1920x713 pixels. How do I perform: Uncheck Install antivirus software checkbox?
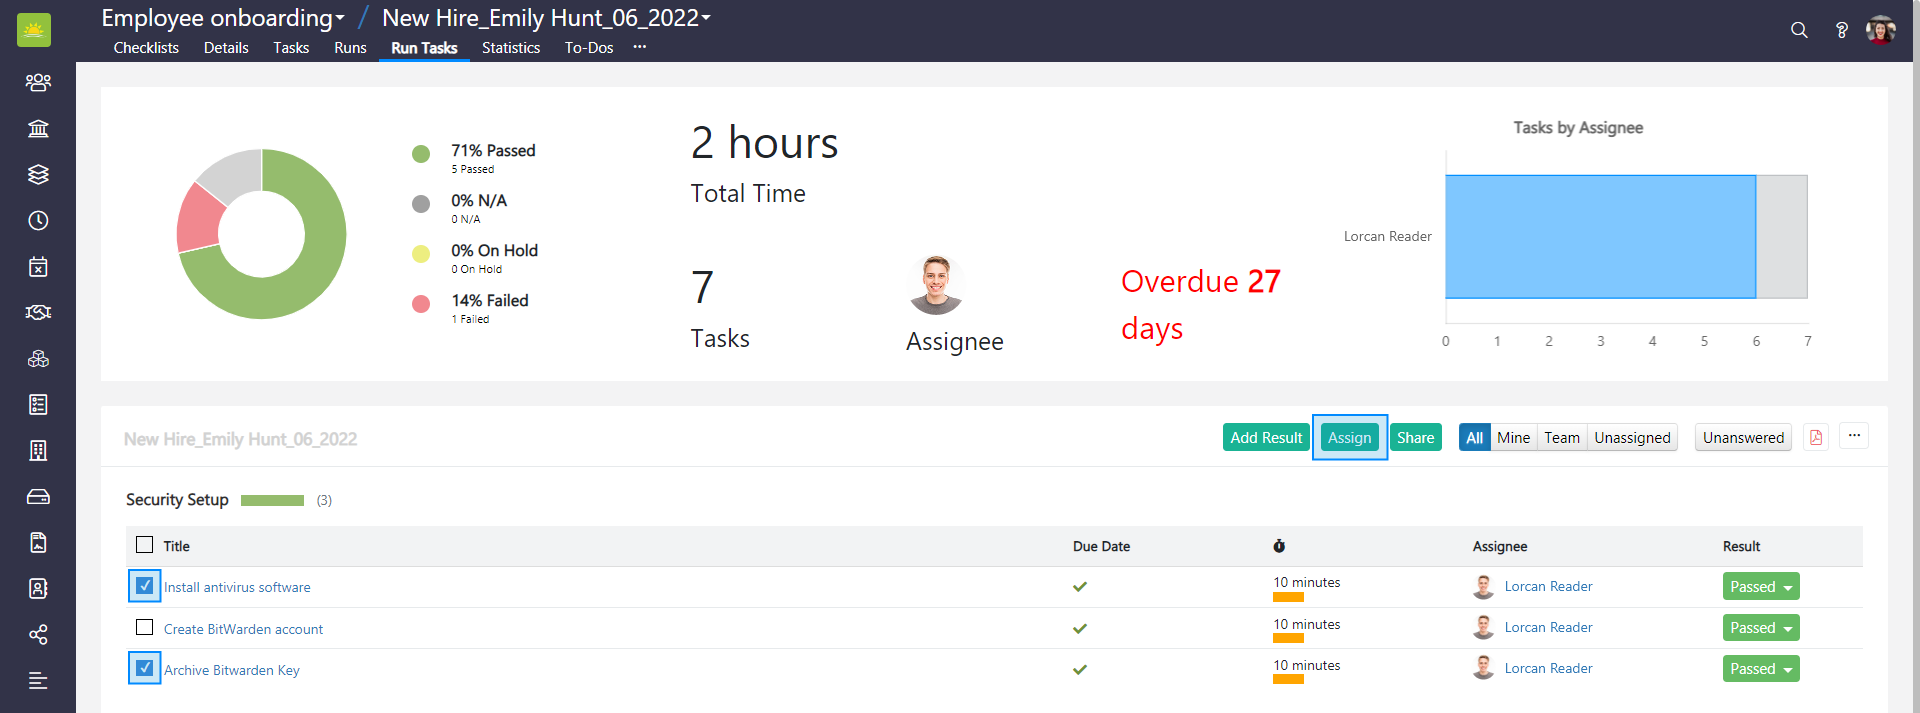tap(145, 586)
